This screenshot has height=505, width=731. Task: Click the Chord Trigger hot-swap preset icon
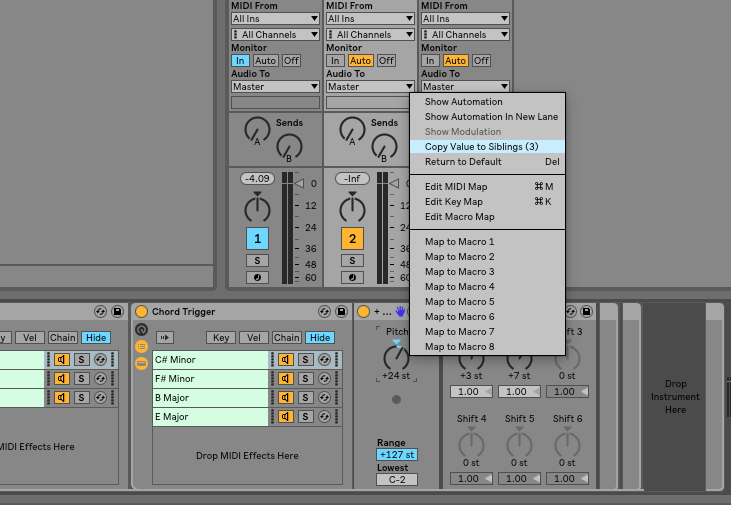point(324,311)
